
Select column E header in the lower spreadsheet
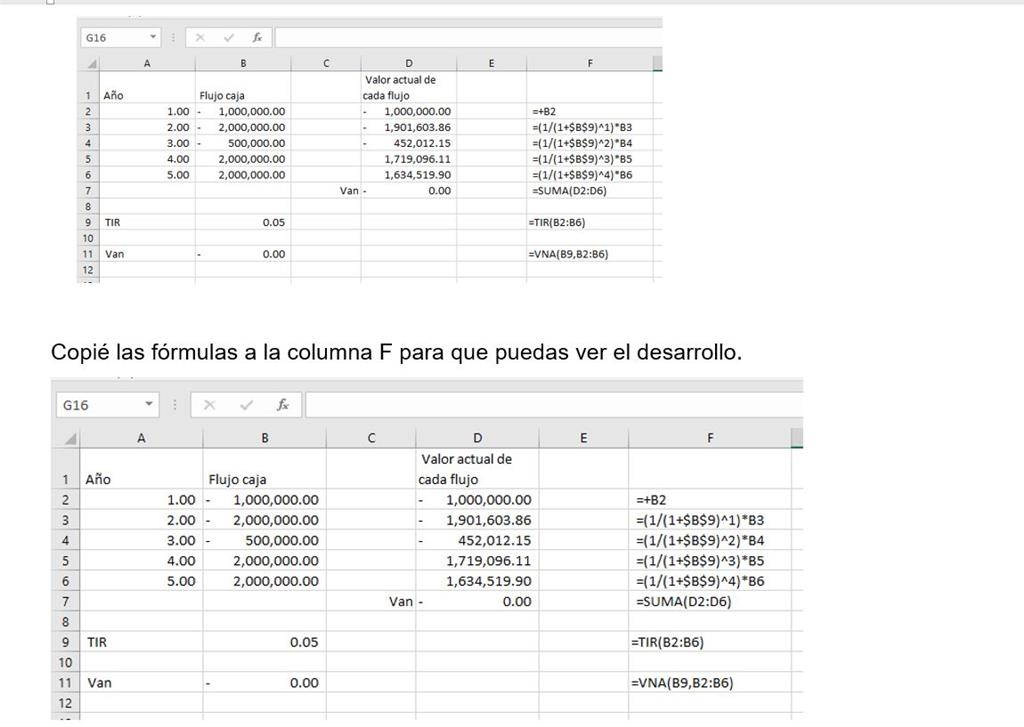pos(583,438)
